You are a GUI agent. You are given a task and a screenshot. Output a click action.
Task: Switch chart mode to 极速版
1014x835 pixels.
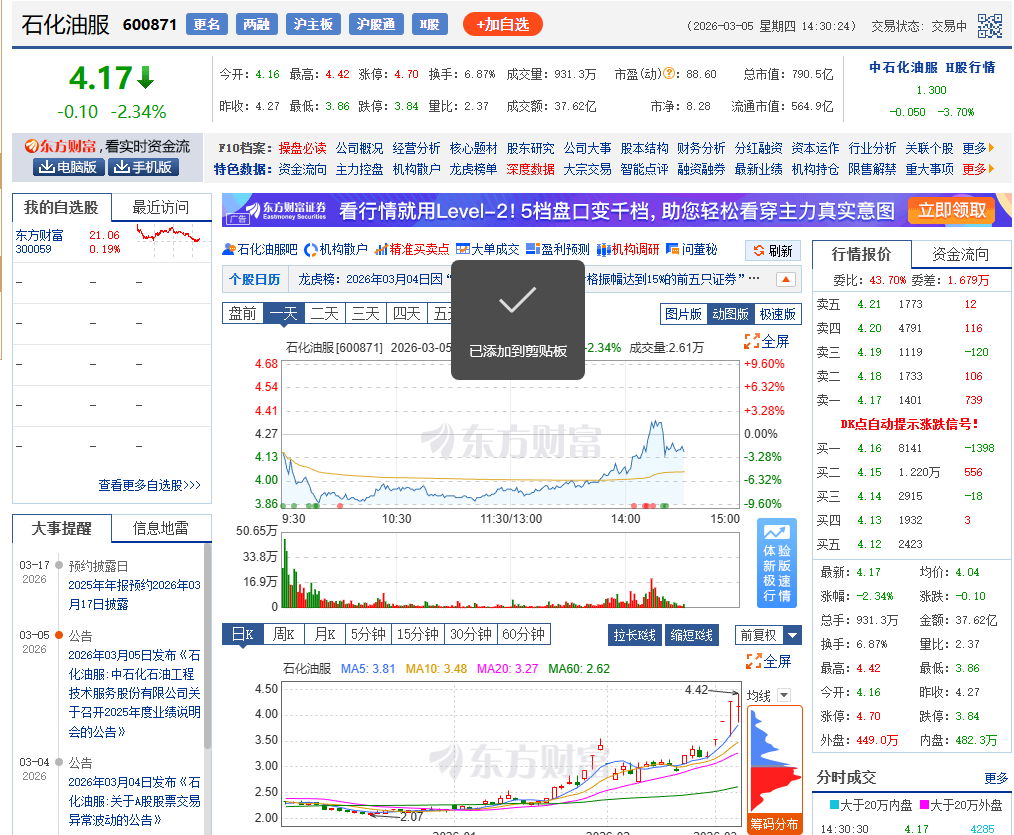pyautogui.click(x=777, y=314)
